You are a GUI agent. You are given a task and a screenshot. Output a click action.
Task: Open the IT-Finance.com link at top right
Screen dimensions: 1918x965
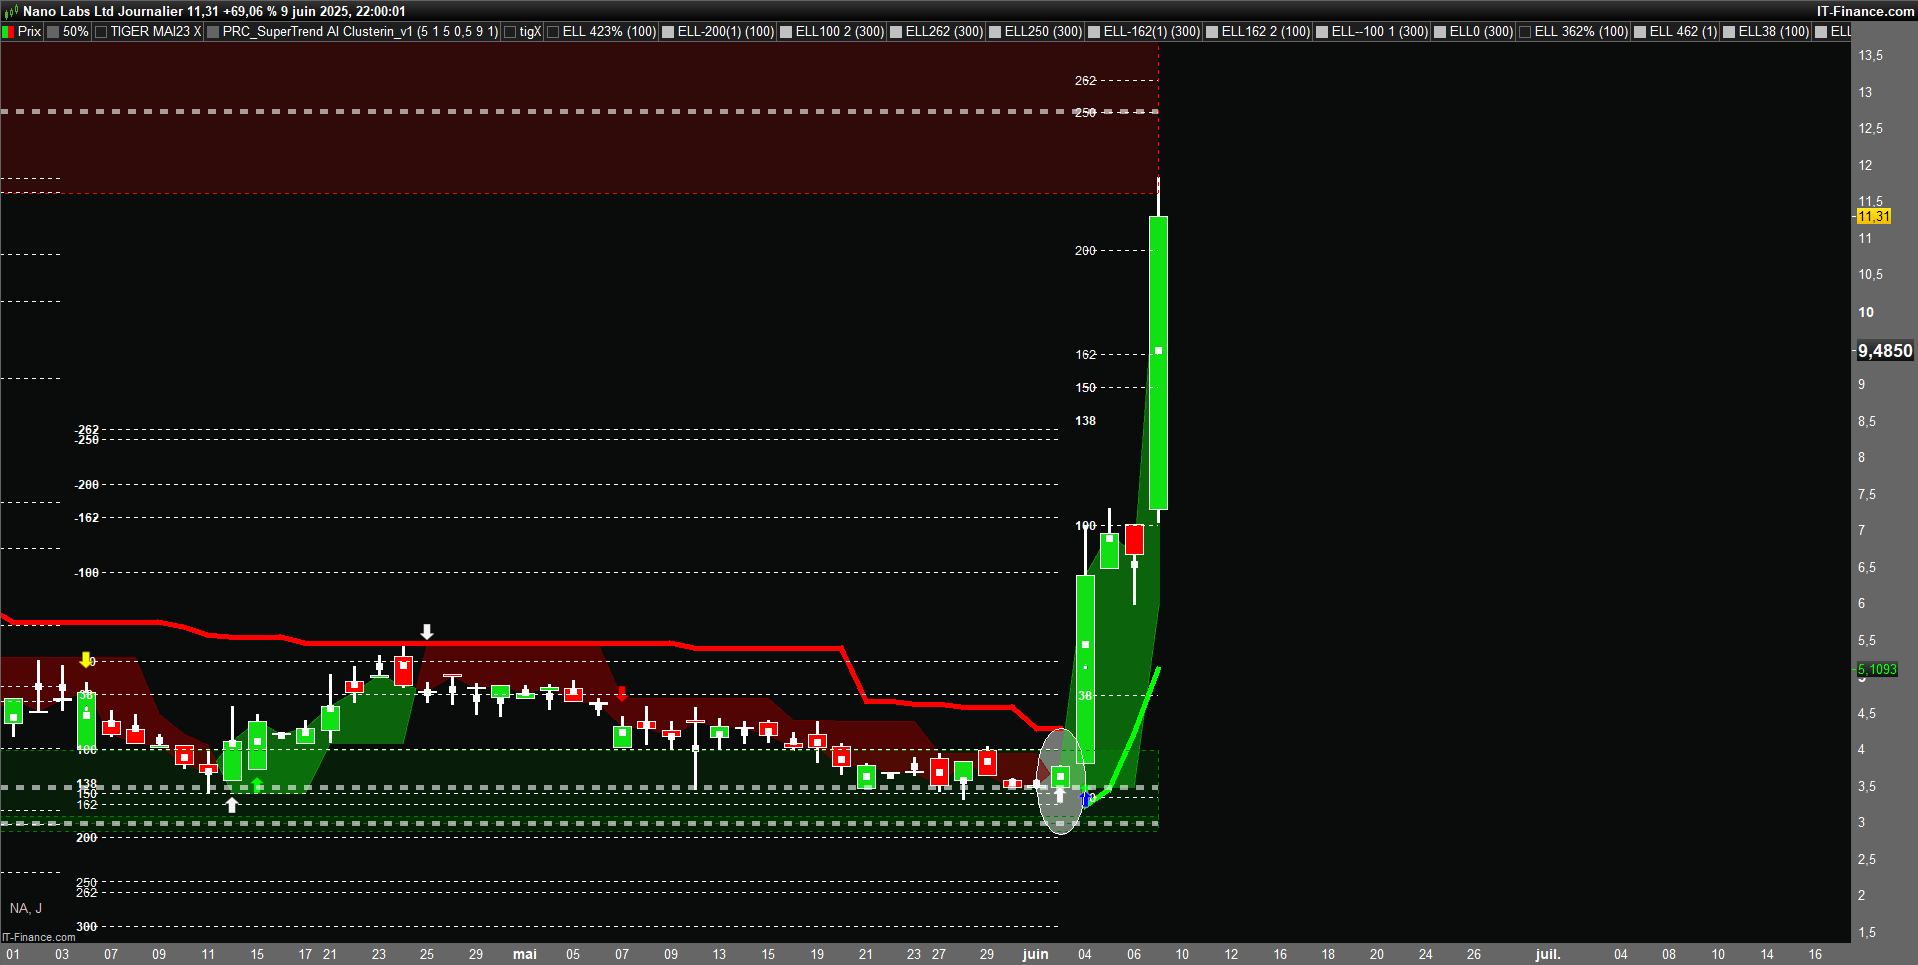tap(1866, 11)
